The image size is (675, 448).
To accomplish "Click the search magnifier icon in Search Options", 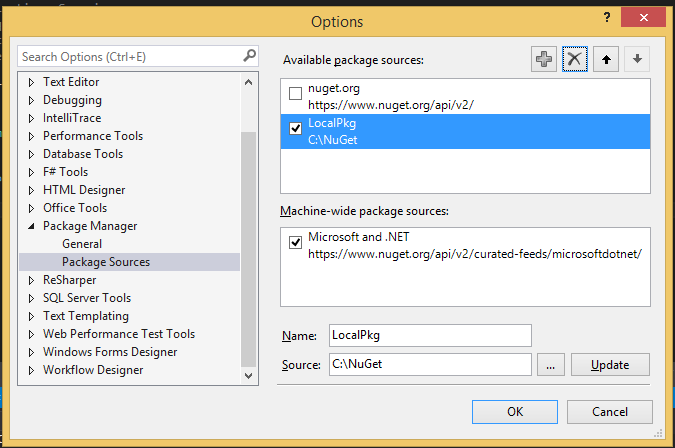I will point(249,56).
